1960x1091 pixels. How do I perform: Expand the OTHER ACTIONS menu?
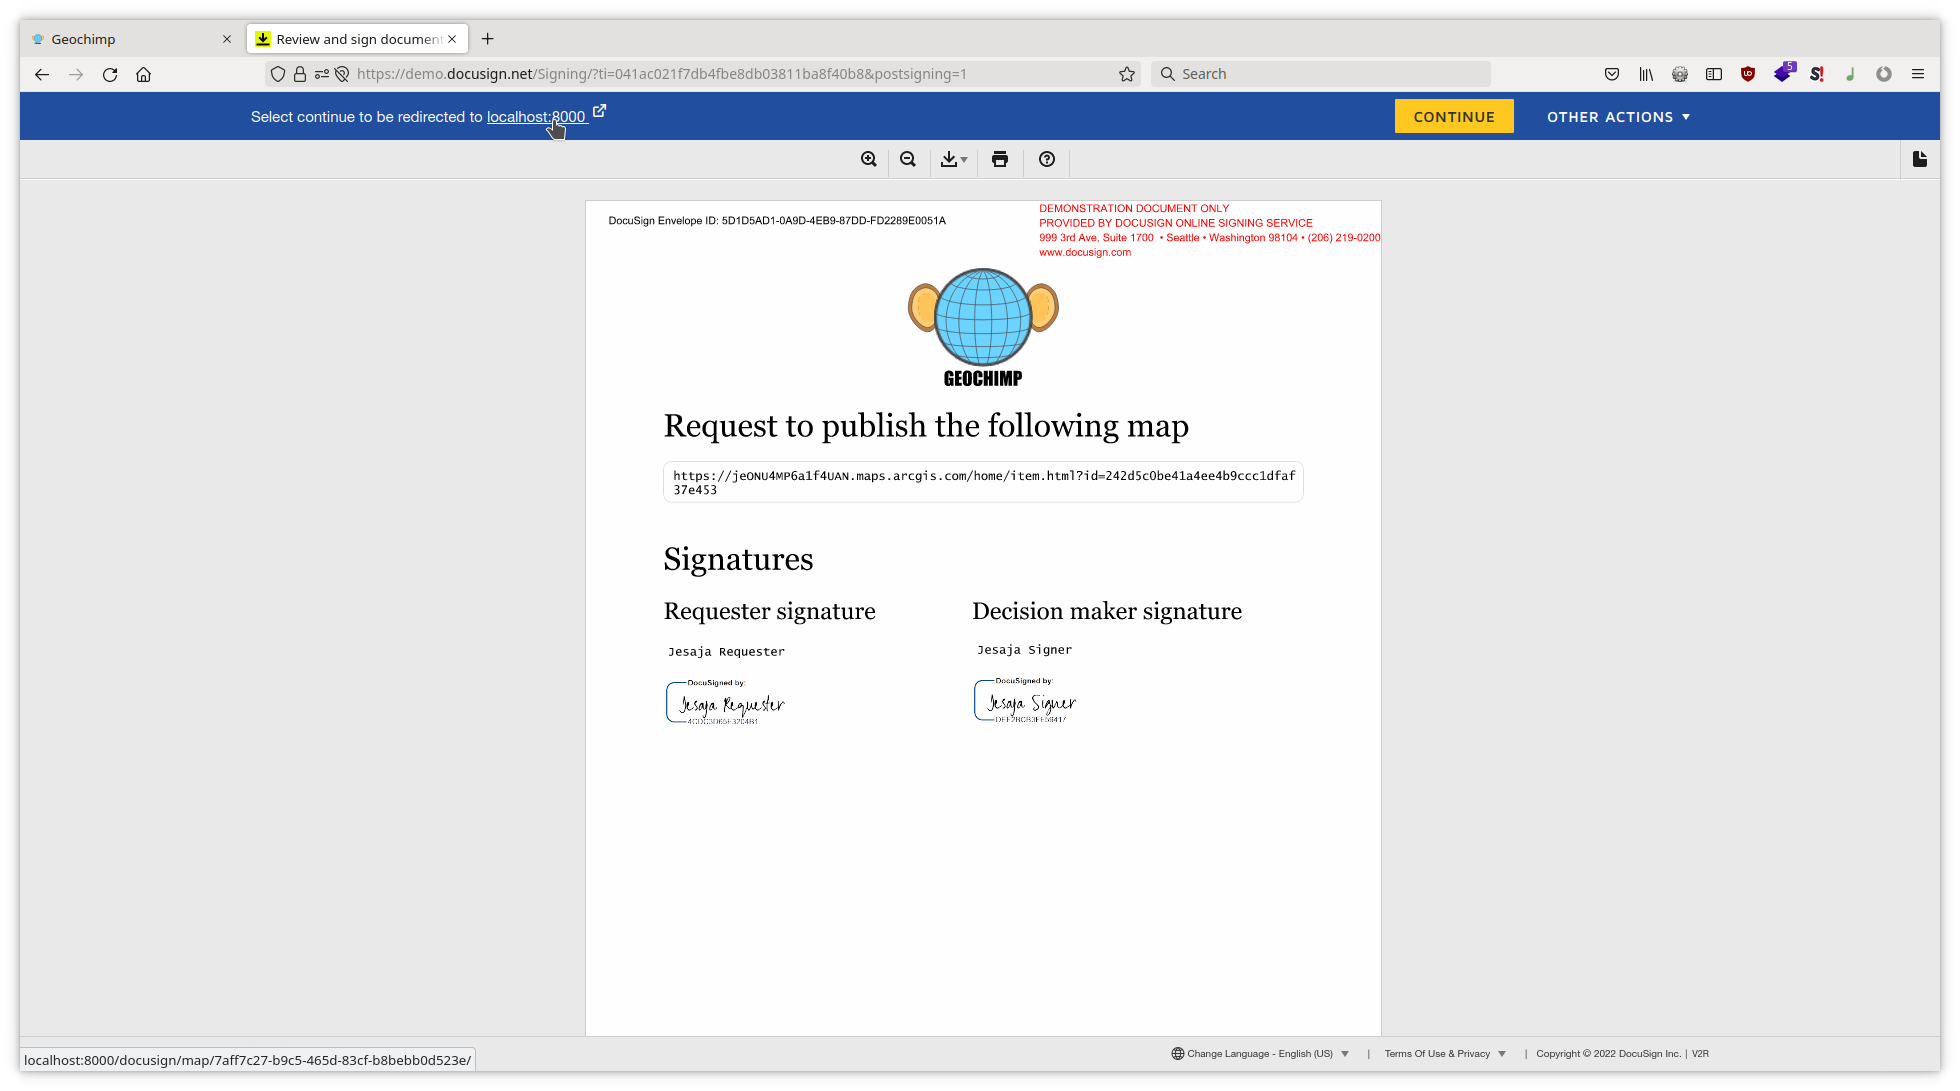pyautogui.click(x=1618, y=117)
